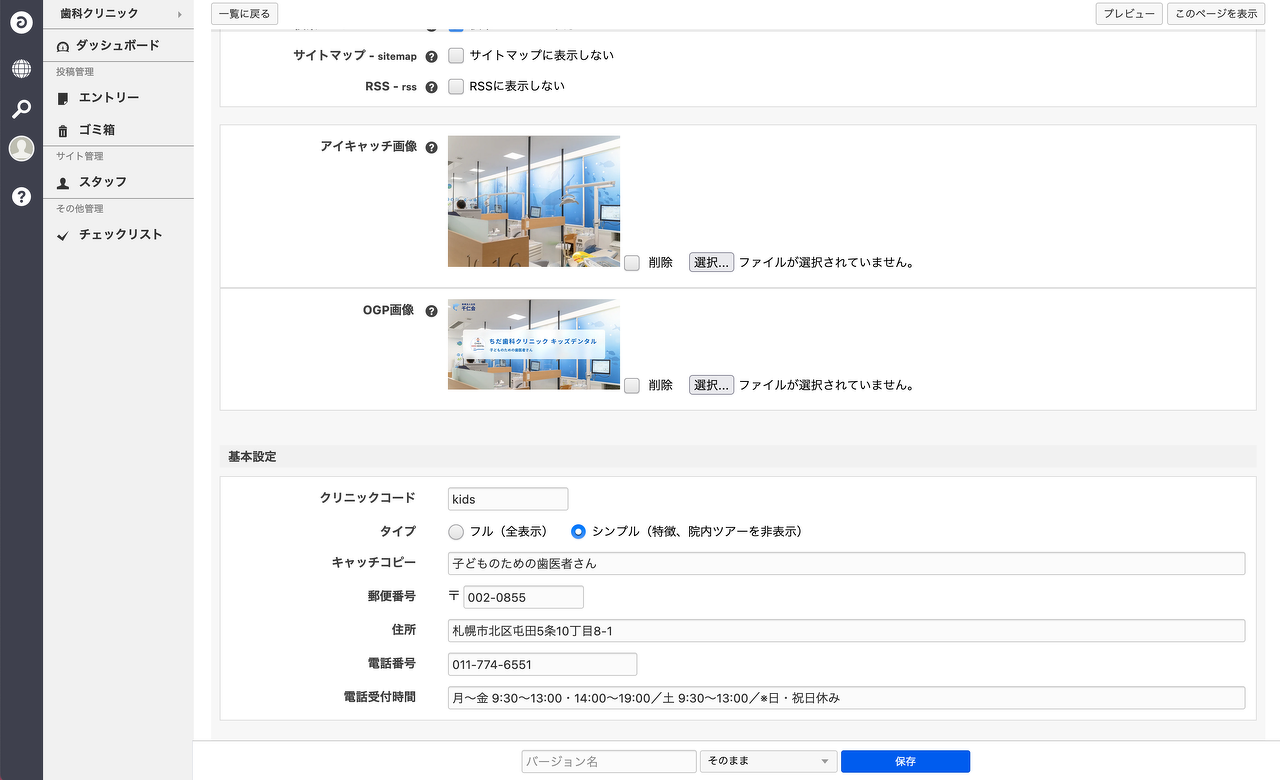Click help icon beside OGP画像 label
Viewport: 1280px width, 780px height.
432,311
